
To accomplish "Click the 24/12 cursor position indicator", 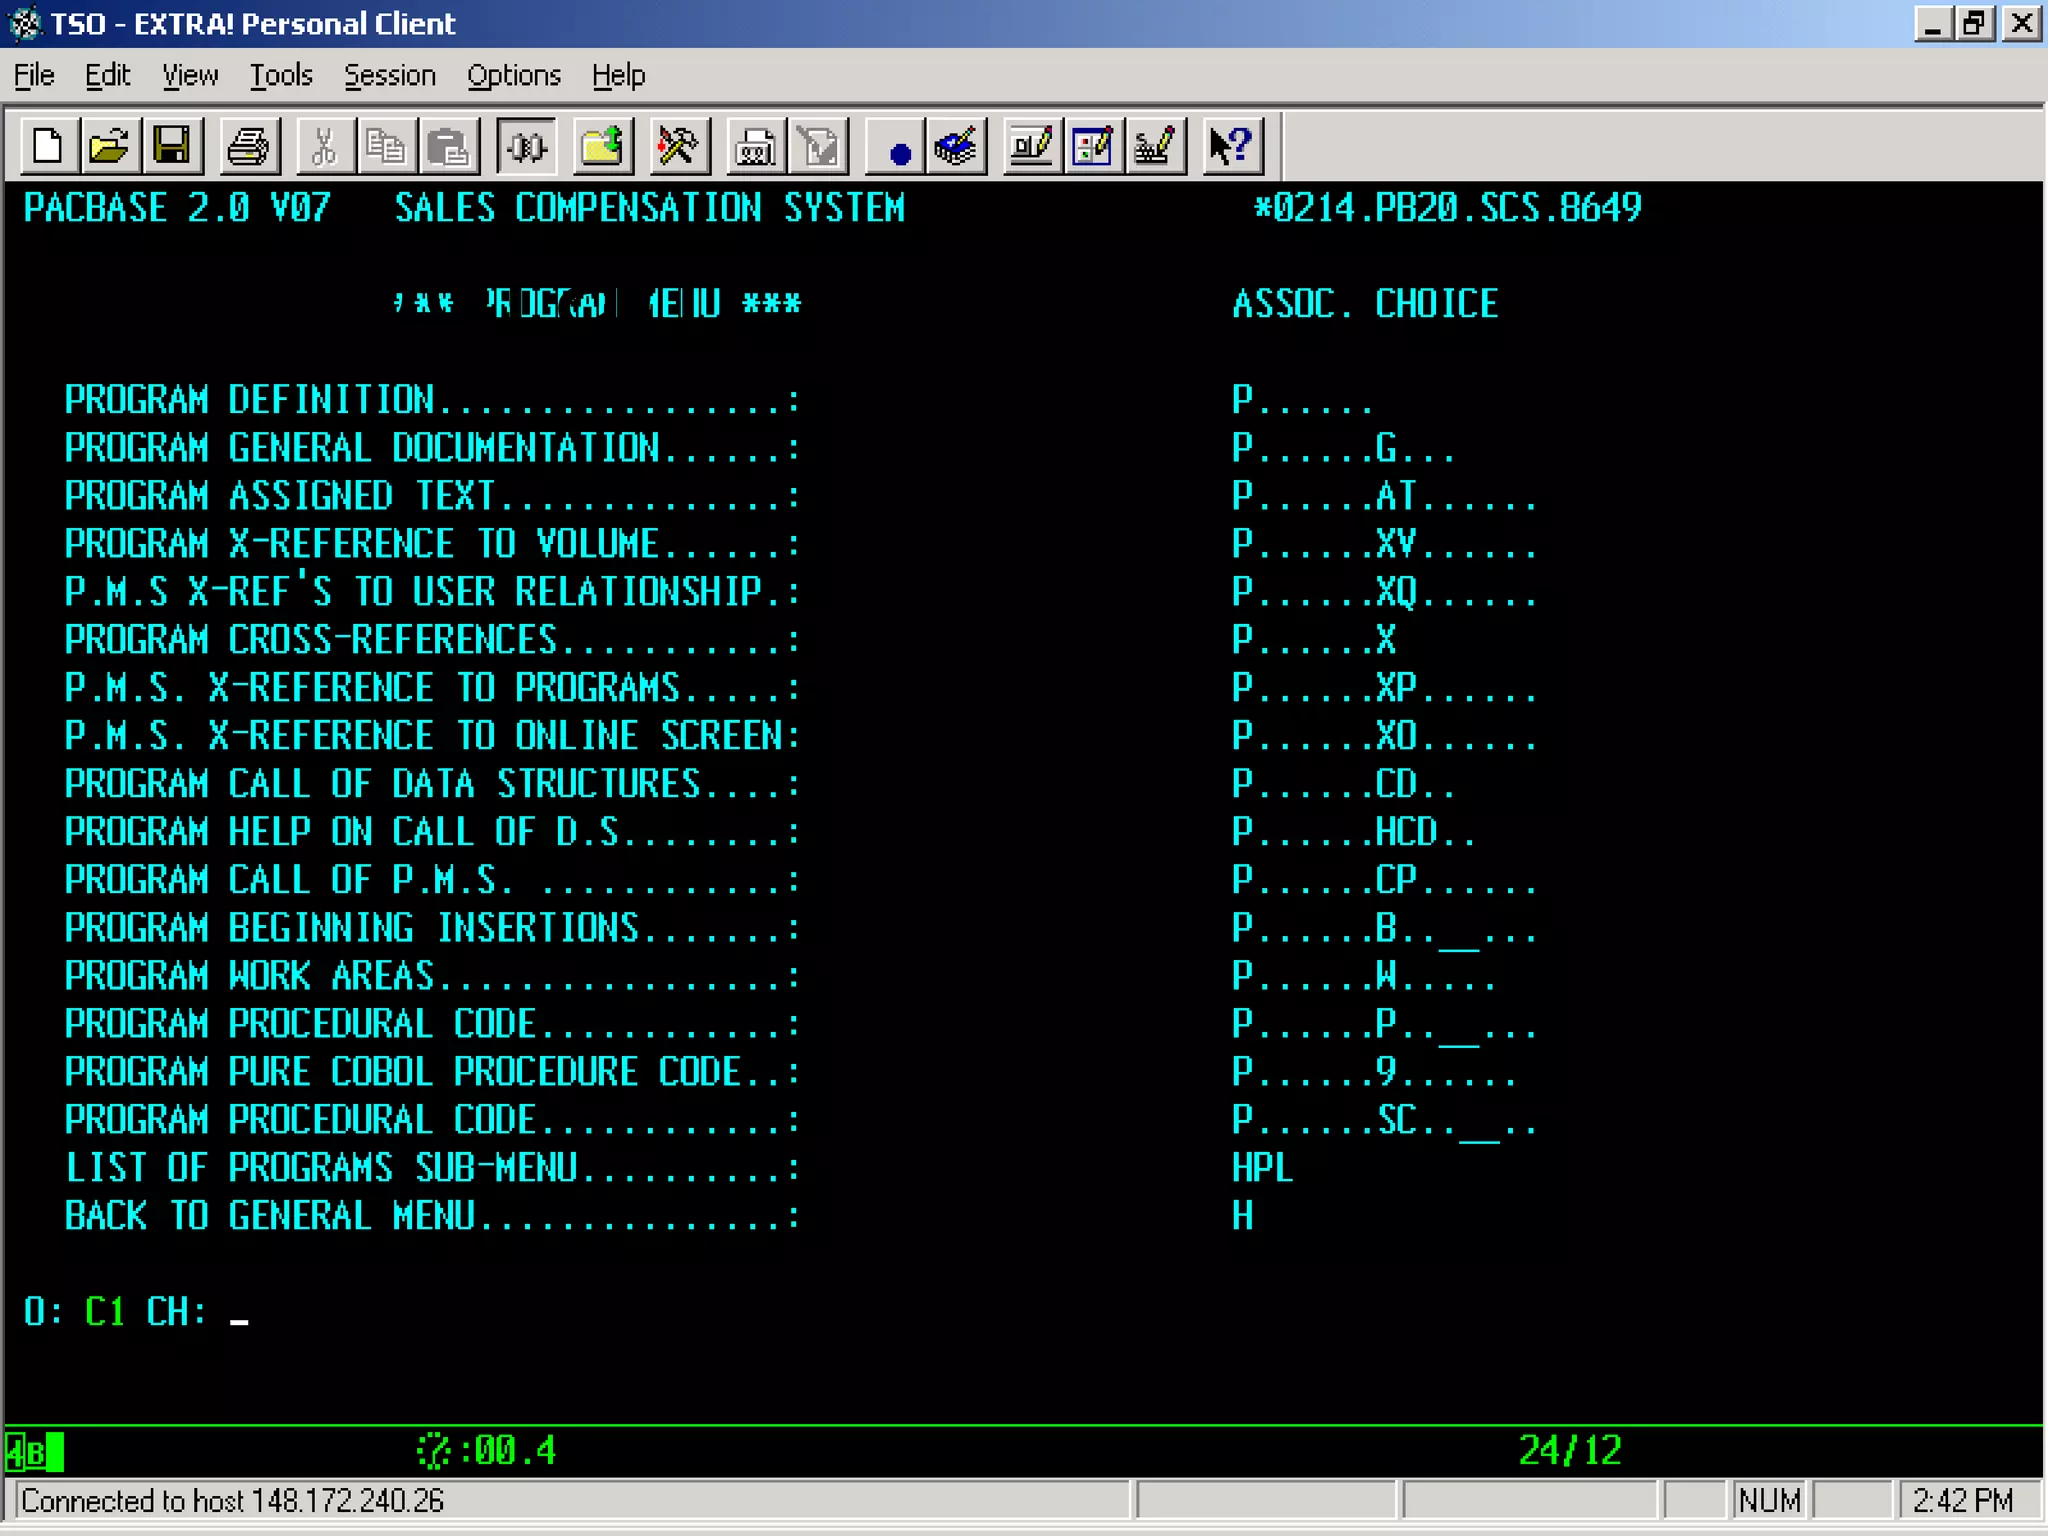I will click(x=1570, y=1451).
